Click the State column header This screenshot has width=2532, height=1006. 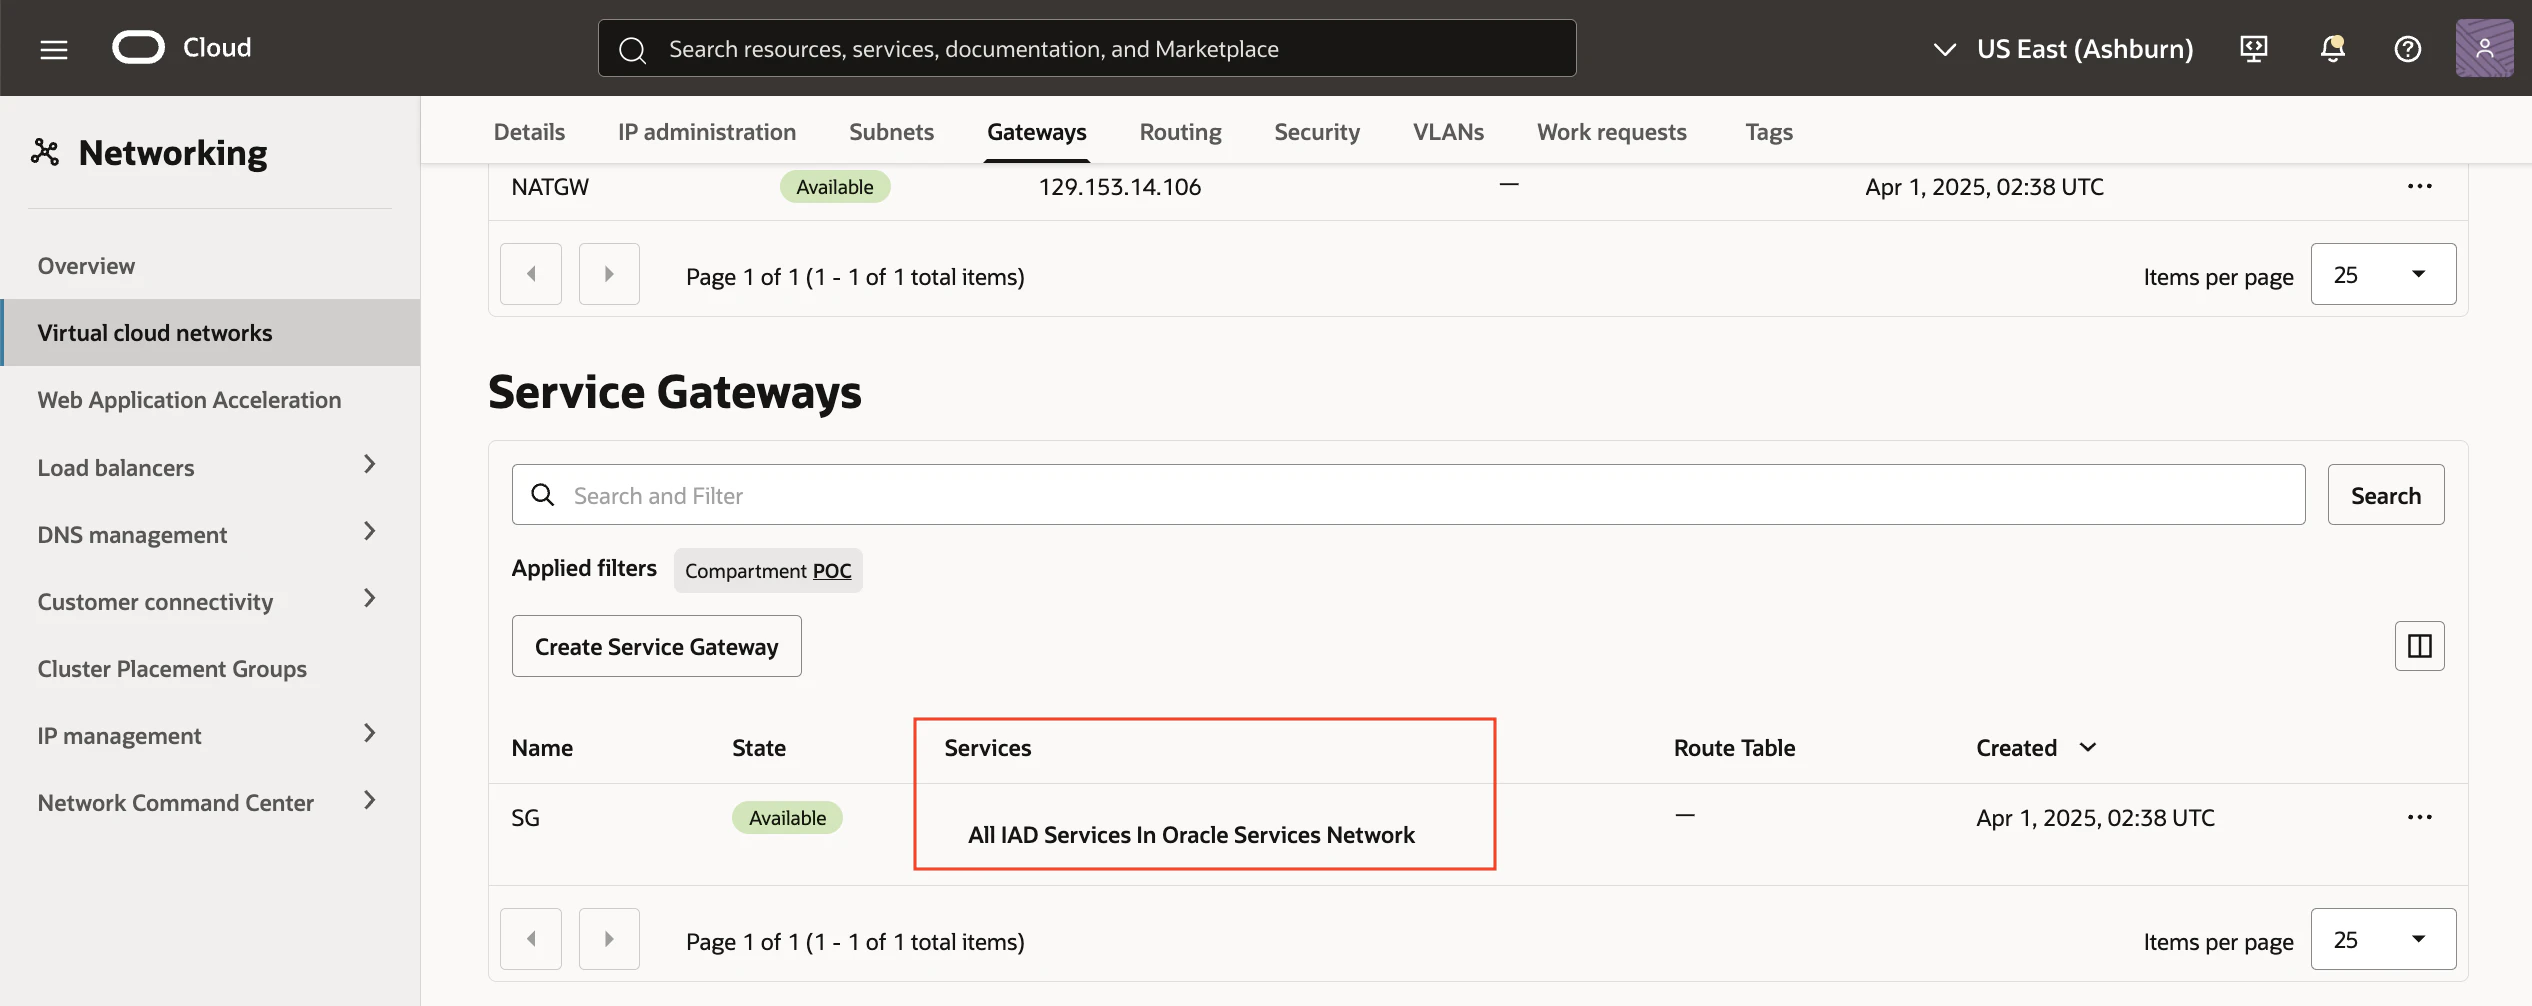pos(759,748)
